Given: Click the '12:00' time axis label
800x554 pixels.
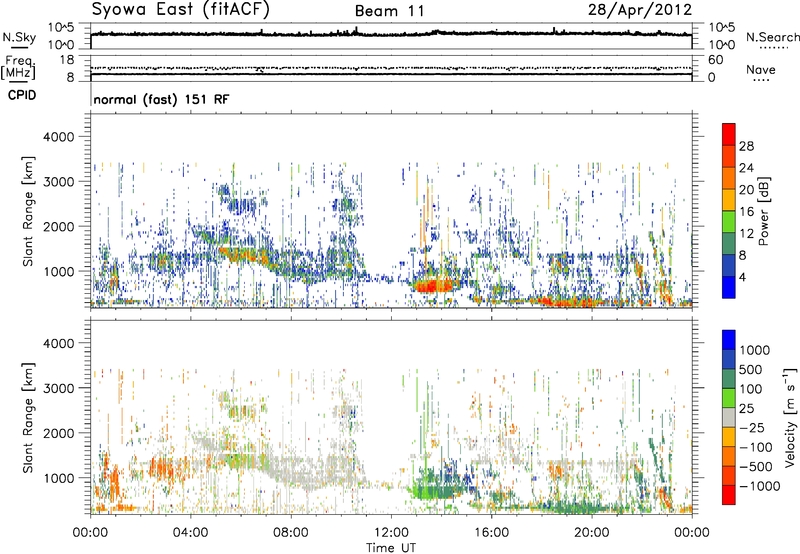Looking at the screenshot, I should 391,533.
